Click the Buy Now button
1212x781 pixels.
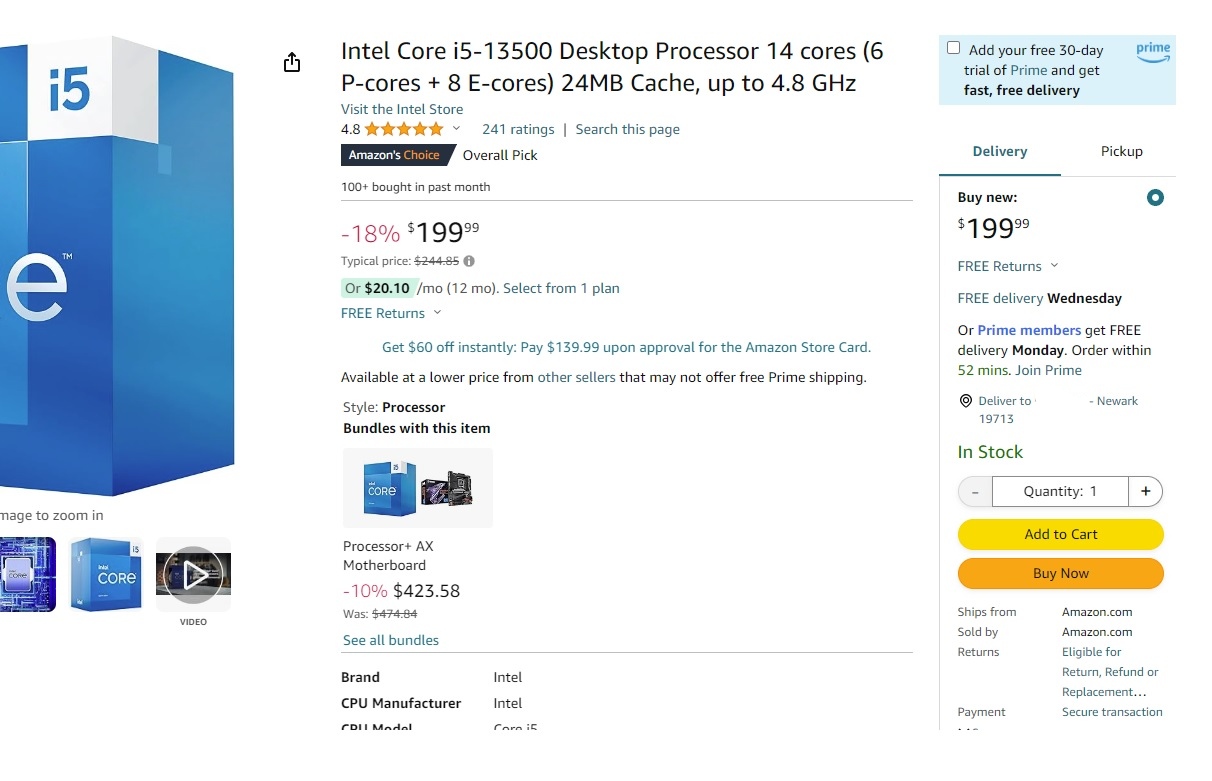tap(1061, 573)
